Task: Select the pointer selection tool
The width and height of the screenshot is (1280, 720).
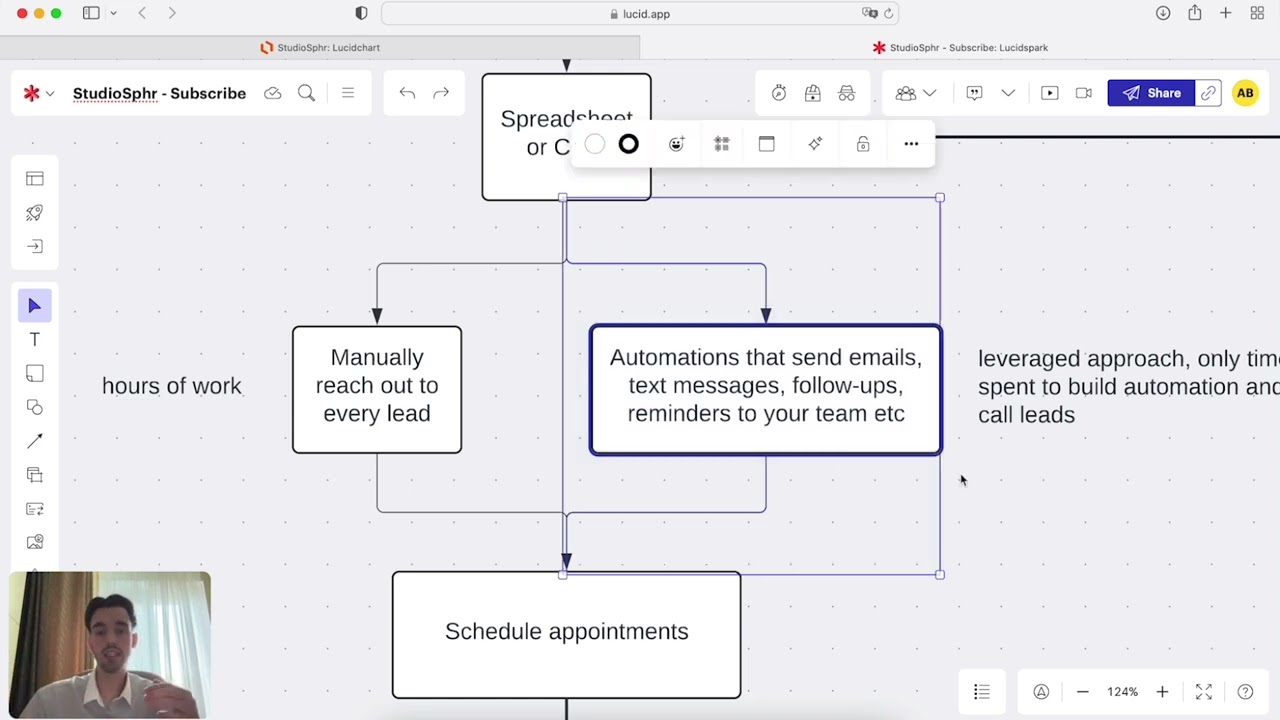Action: click(35, 306)
